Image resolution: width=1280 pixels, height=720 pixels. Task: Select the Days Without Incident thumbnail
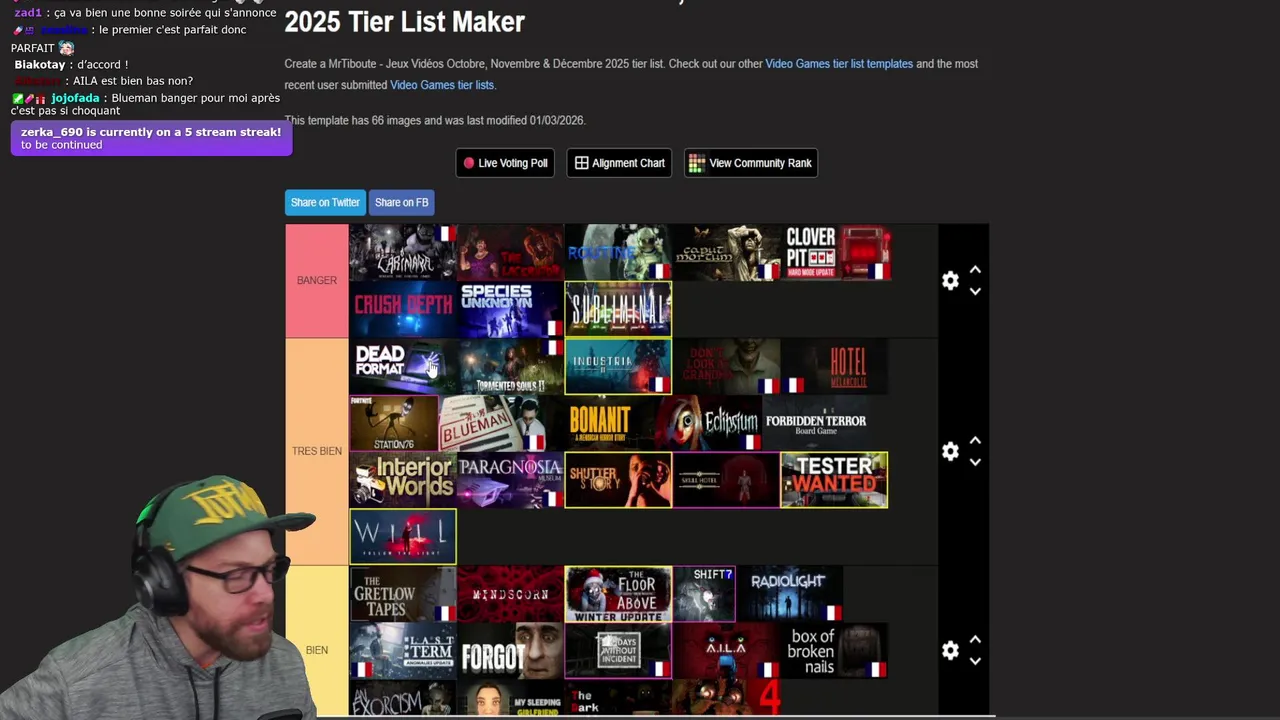pos(618,651)
